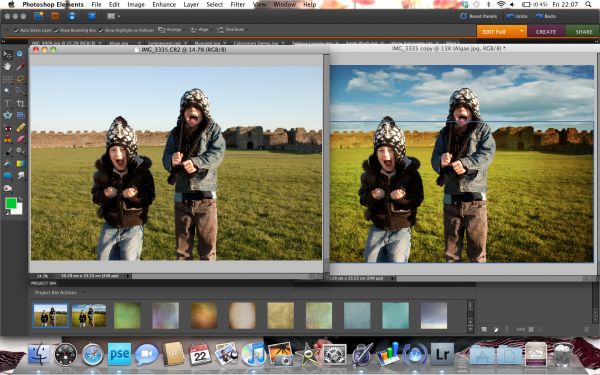Select the Lasso tool
600x375 pixels.
click(20, 79)
